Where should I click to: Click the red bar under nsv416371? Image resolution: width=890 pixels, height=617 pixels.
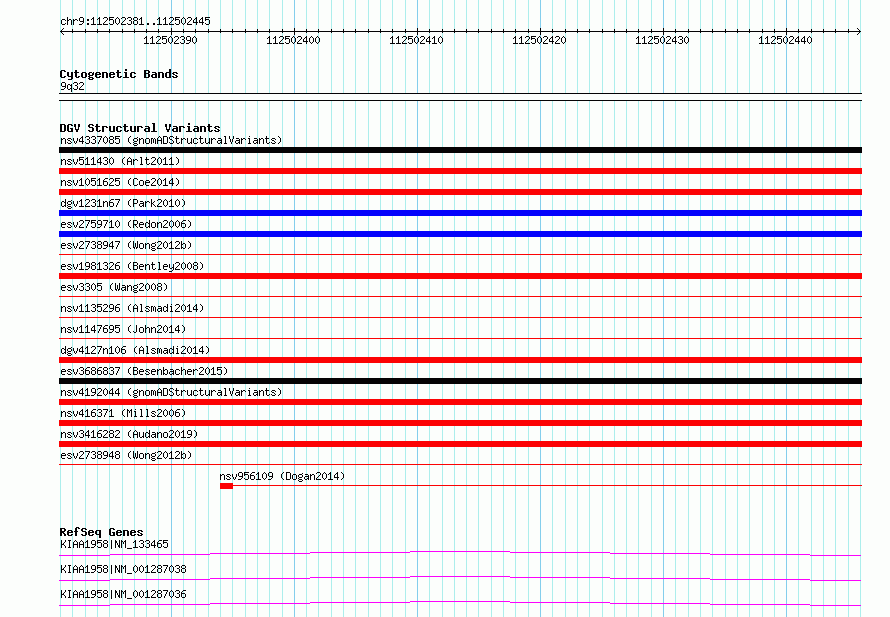pos(460,423)
